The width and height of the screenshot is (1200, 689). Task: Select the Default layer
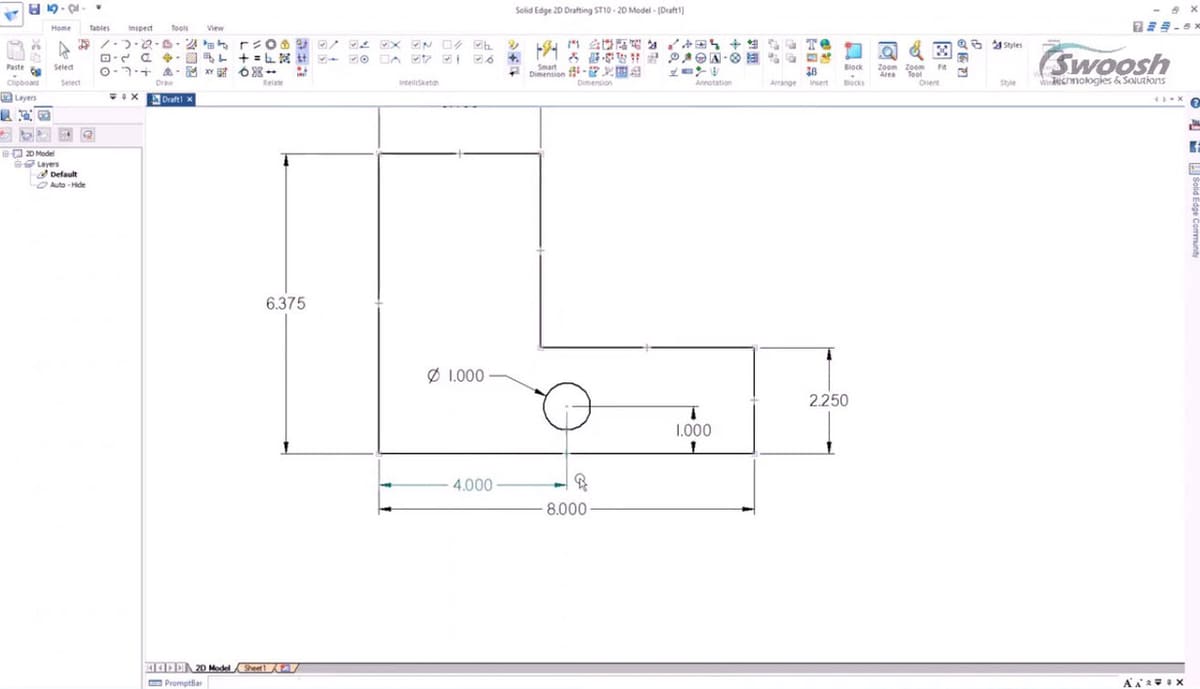63,174
